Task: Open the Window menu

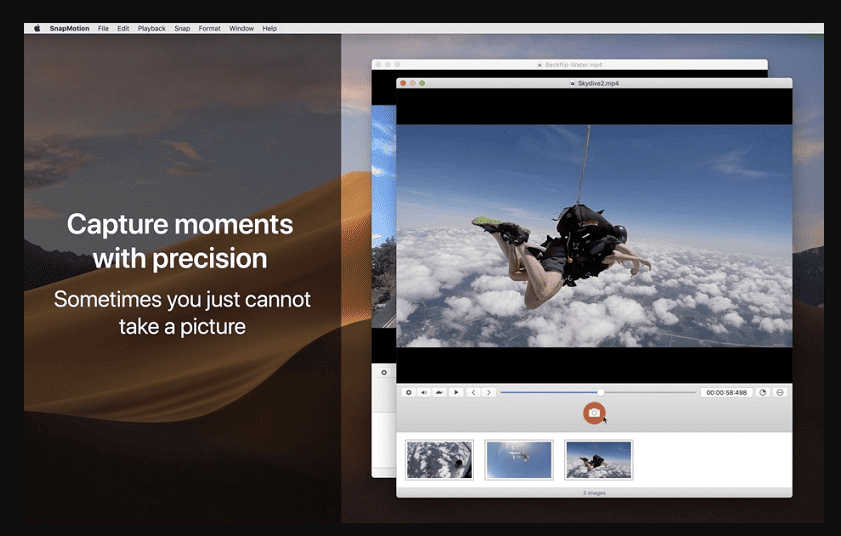Action: (241, 28)
